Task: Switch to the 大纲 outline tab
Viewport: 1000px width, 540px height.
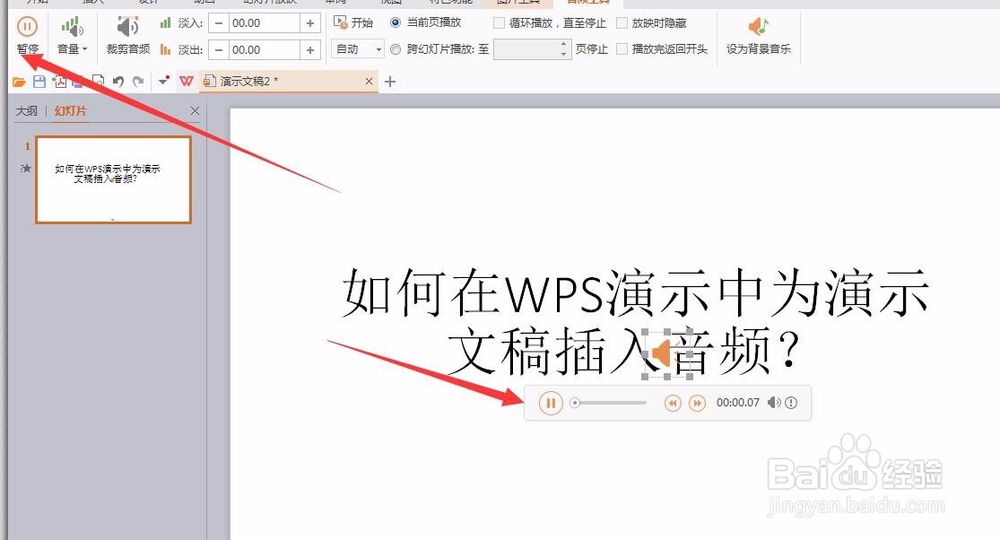Action: pyautogui.click(x=27, y=111)
